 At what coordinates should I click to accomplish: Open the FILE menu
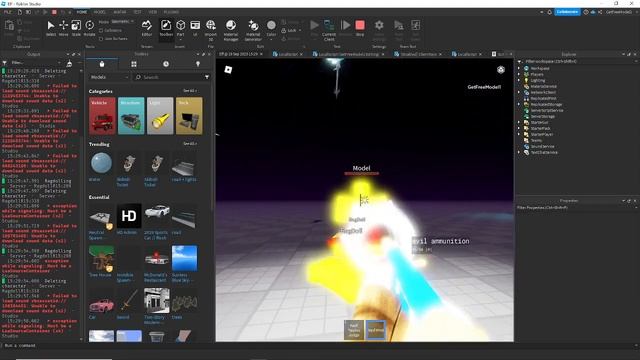7,12
